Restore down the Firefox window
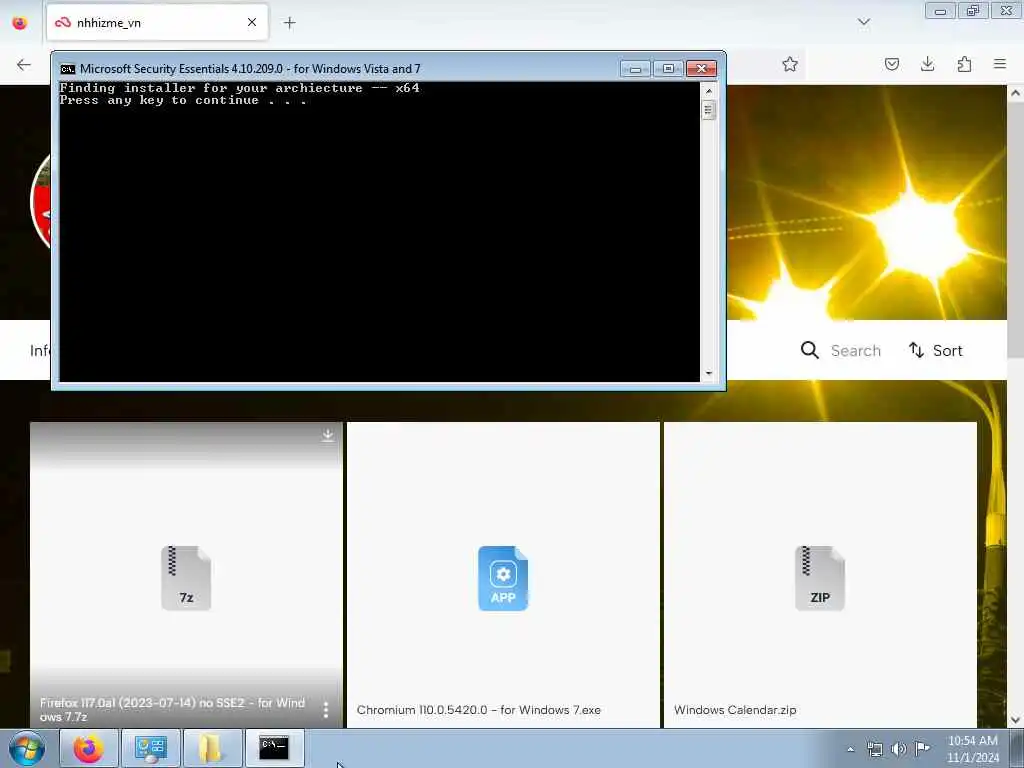 [x=973, y=11]
